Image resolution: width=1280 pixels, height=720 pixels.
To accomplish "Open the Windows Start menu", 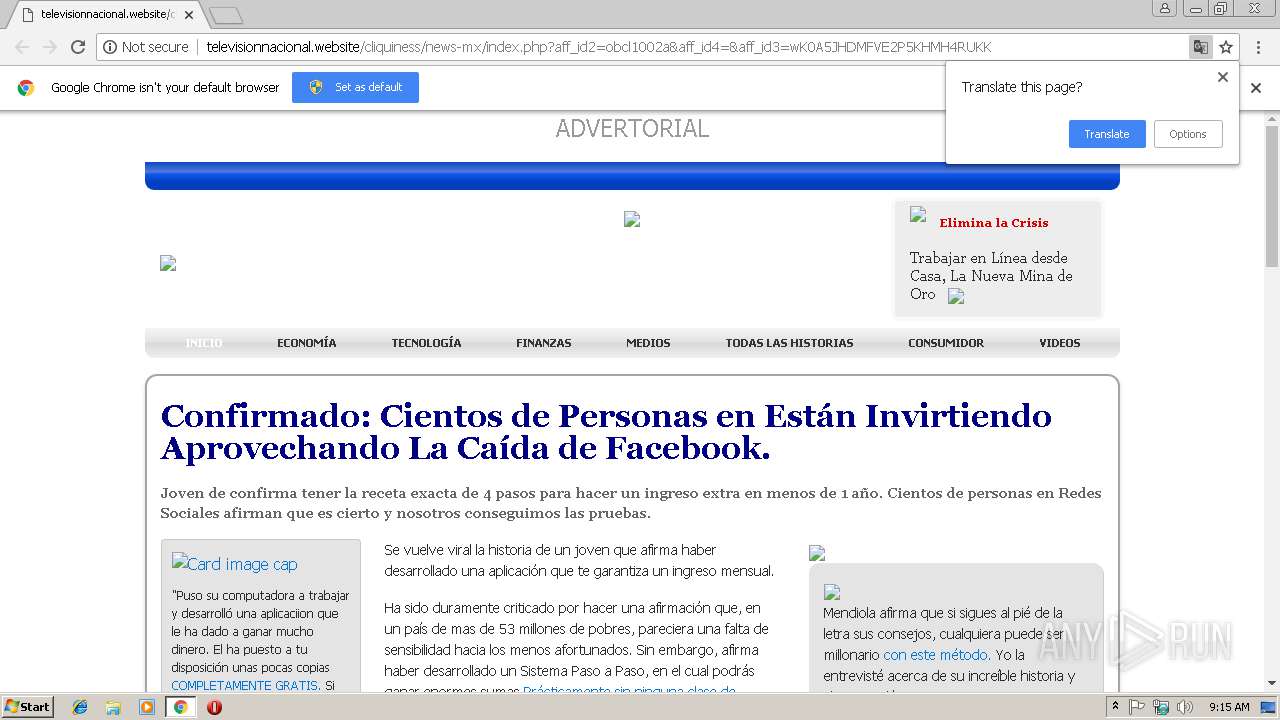I will pyautogui.click(x=28, y=707).
